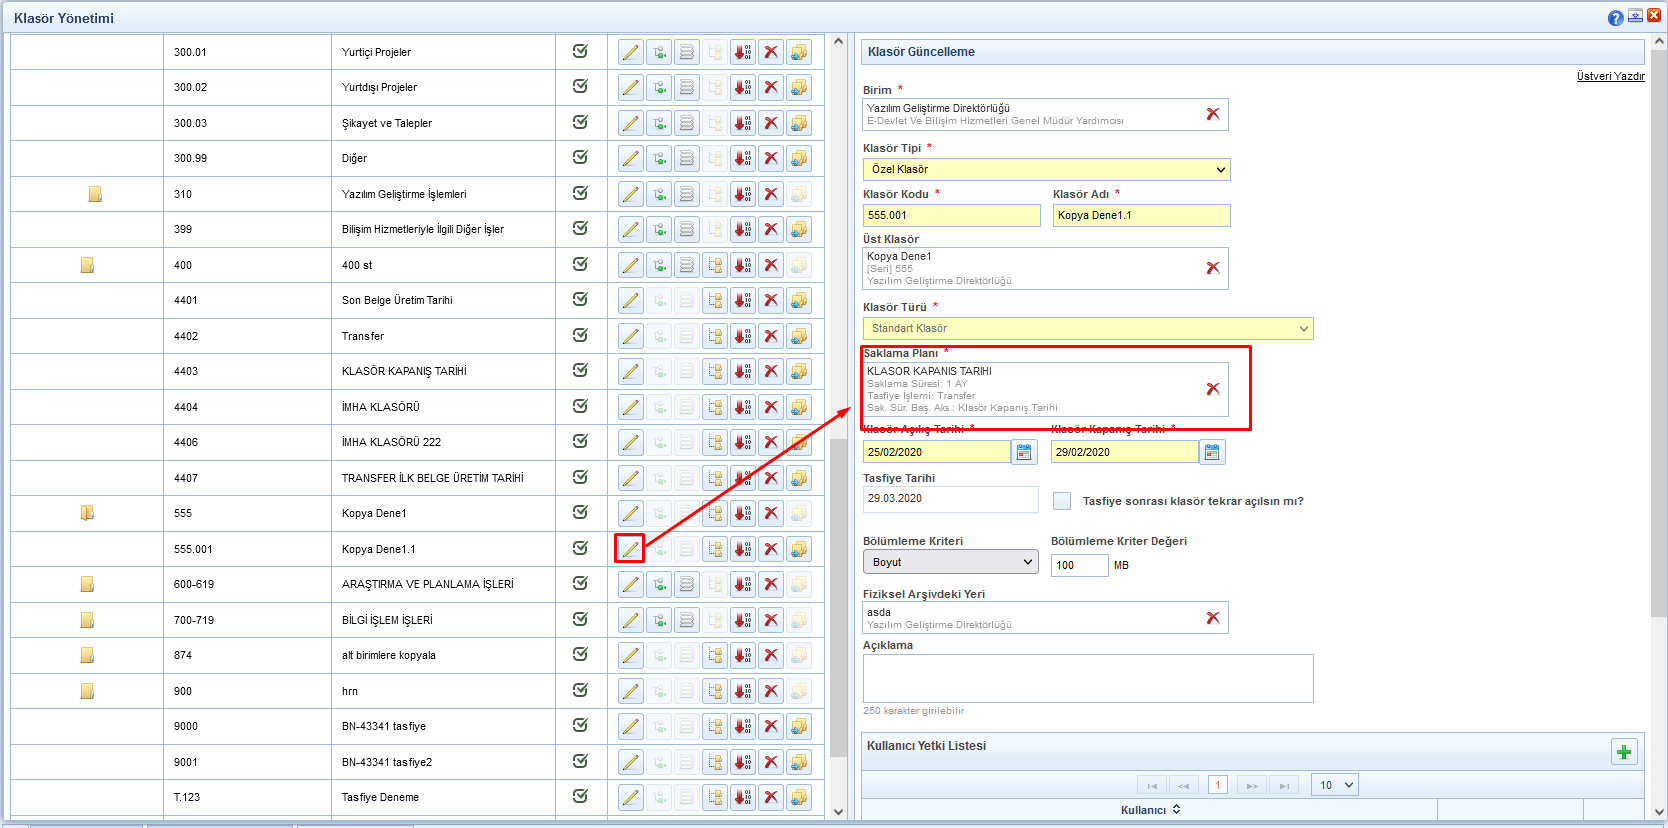Viewport: 1668px width, 828px height.
Task: Open subfolder tree icon for 400 st
Action: [715, 265]
